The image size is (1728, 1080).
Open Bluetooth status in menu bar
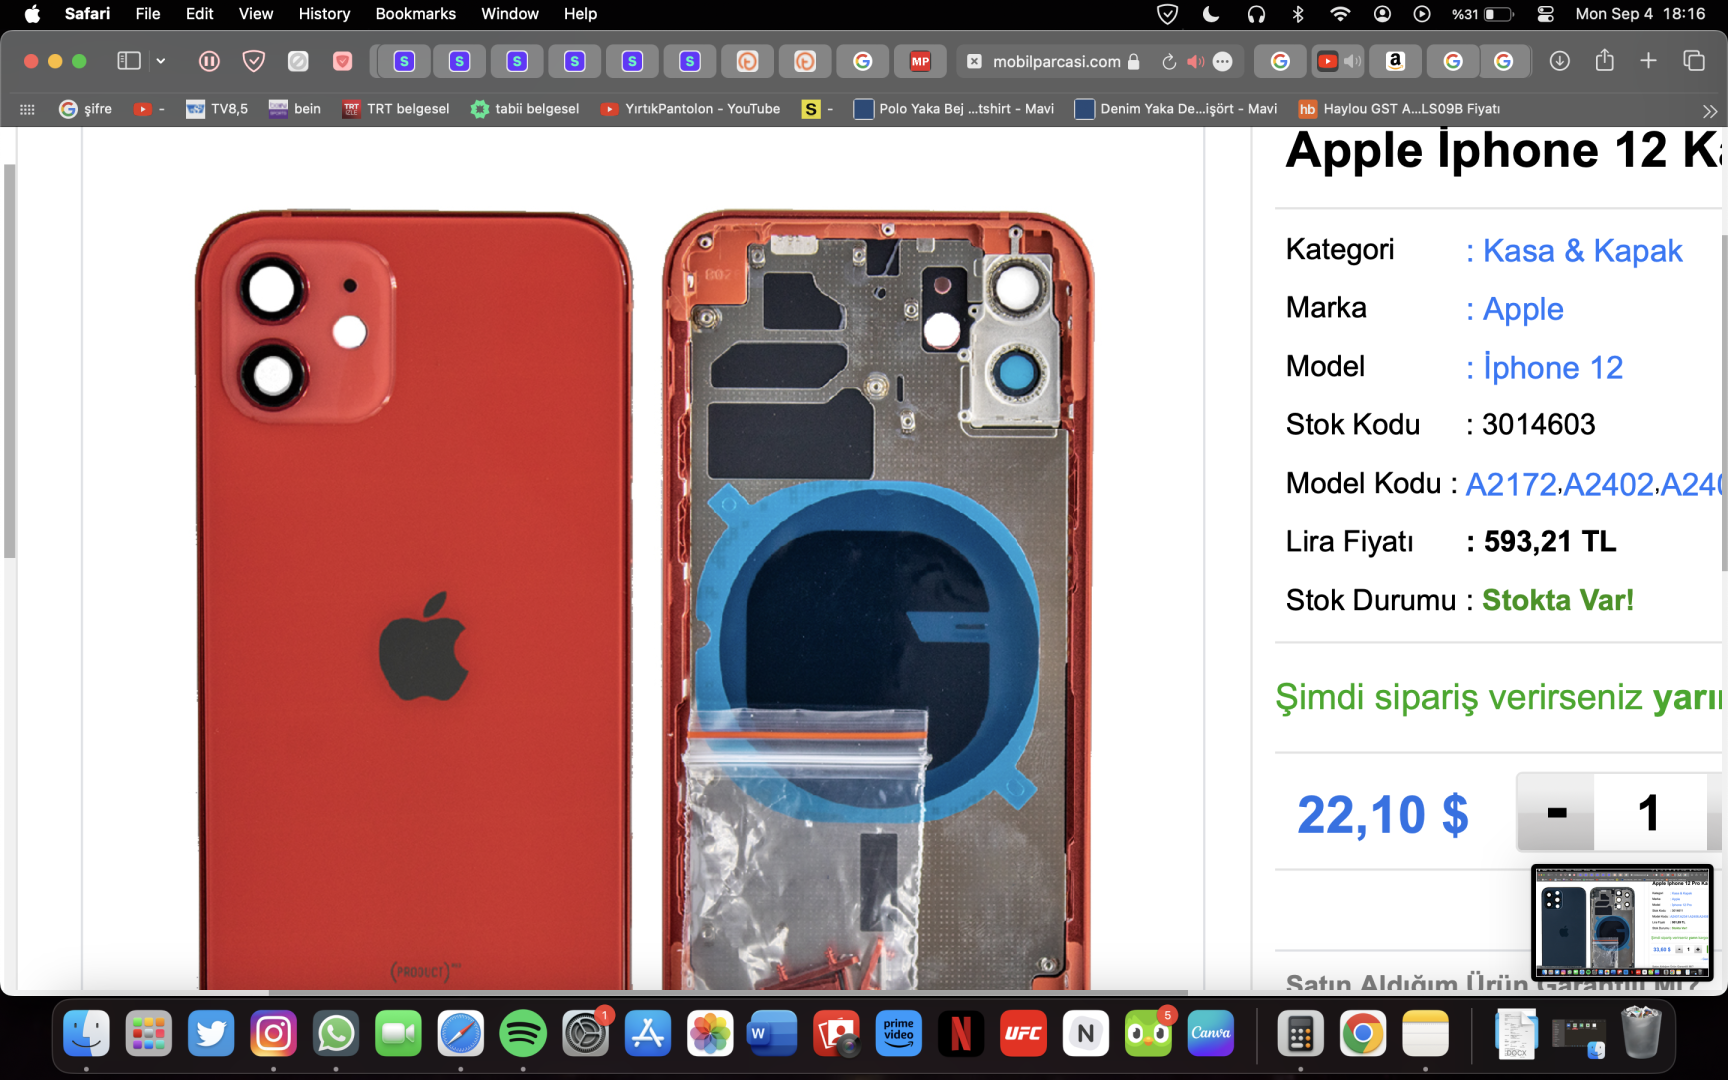[1298, 14]
